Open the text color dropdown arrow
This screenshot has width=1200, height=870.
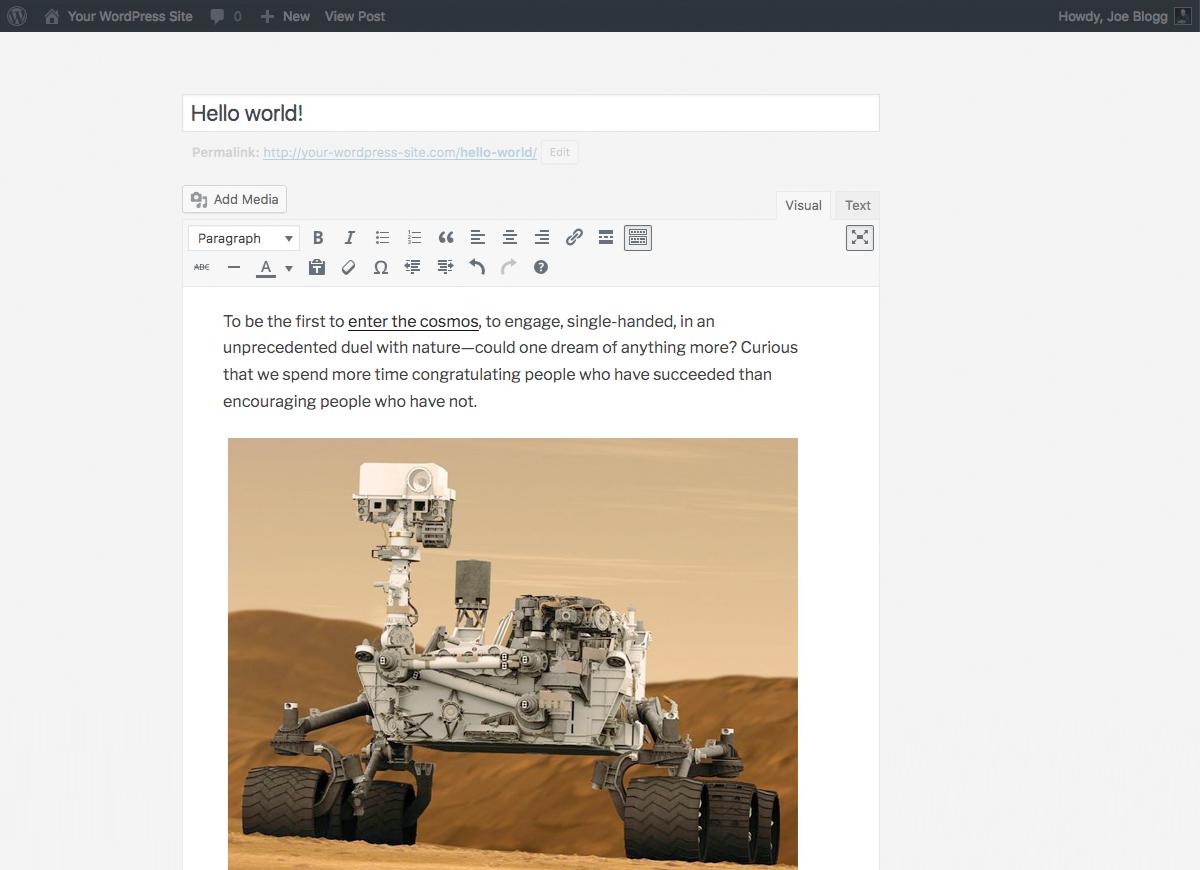point(289,268)
